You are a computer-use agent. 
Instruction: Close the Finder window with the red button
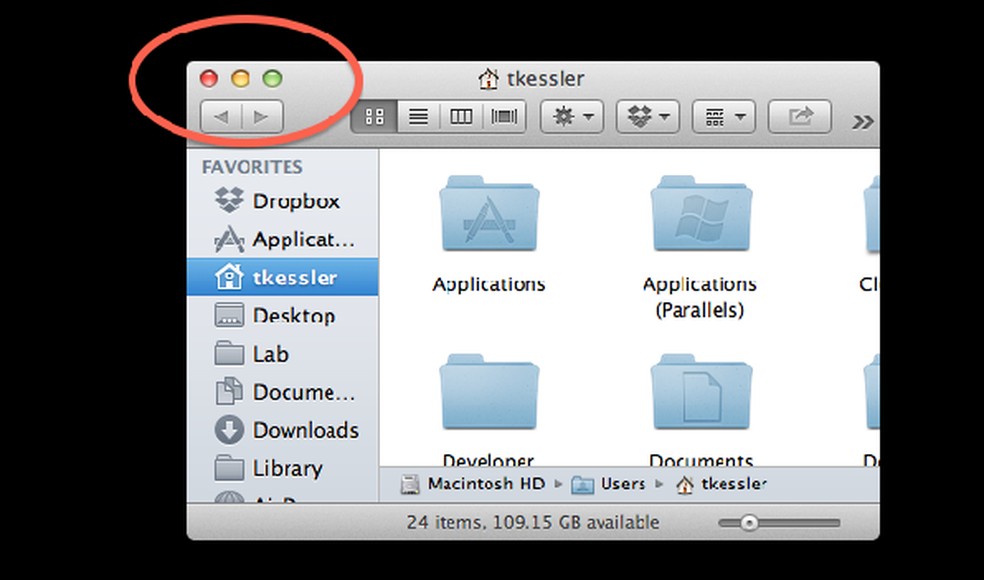point(208,78)
